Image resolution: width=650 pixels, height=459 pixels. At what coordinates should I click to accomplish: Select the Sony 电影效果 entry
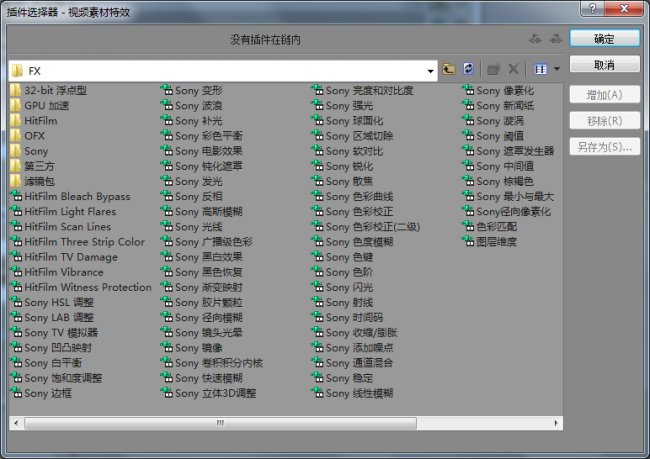(202, 151)
